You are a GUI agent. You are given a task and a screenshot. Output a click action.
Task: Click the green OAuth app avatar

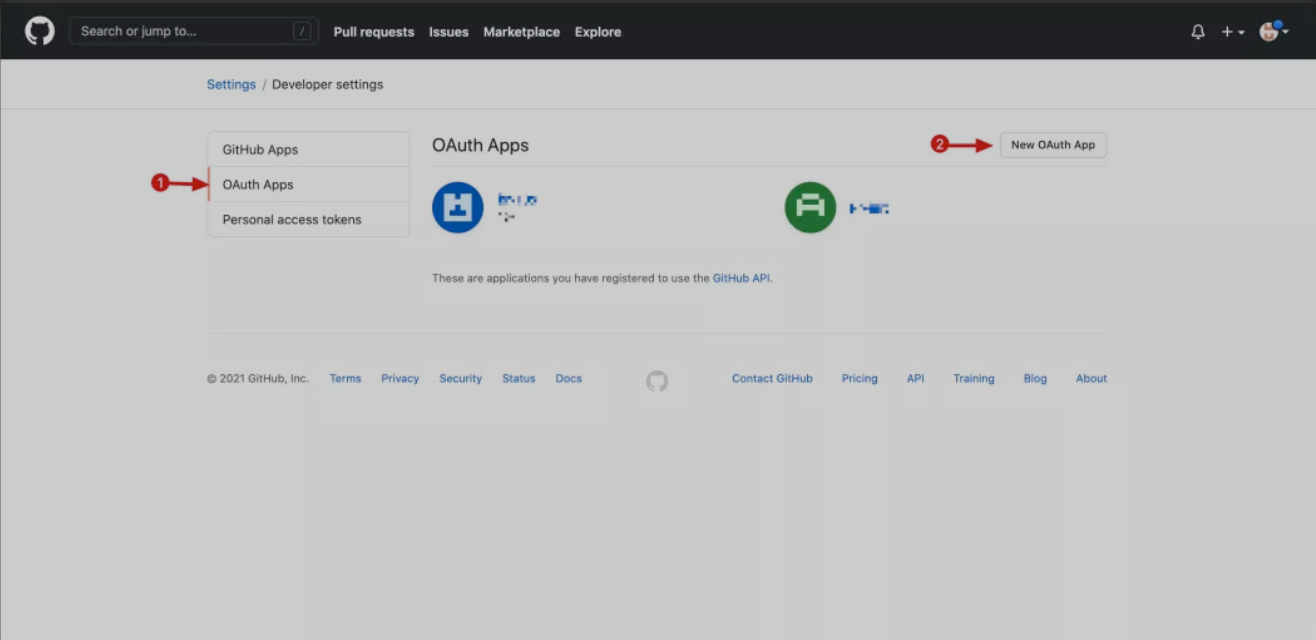(810, 207)
